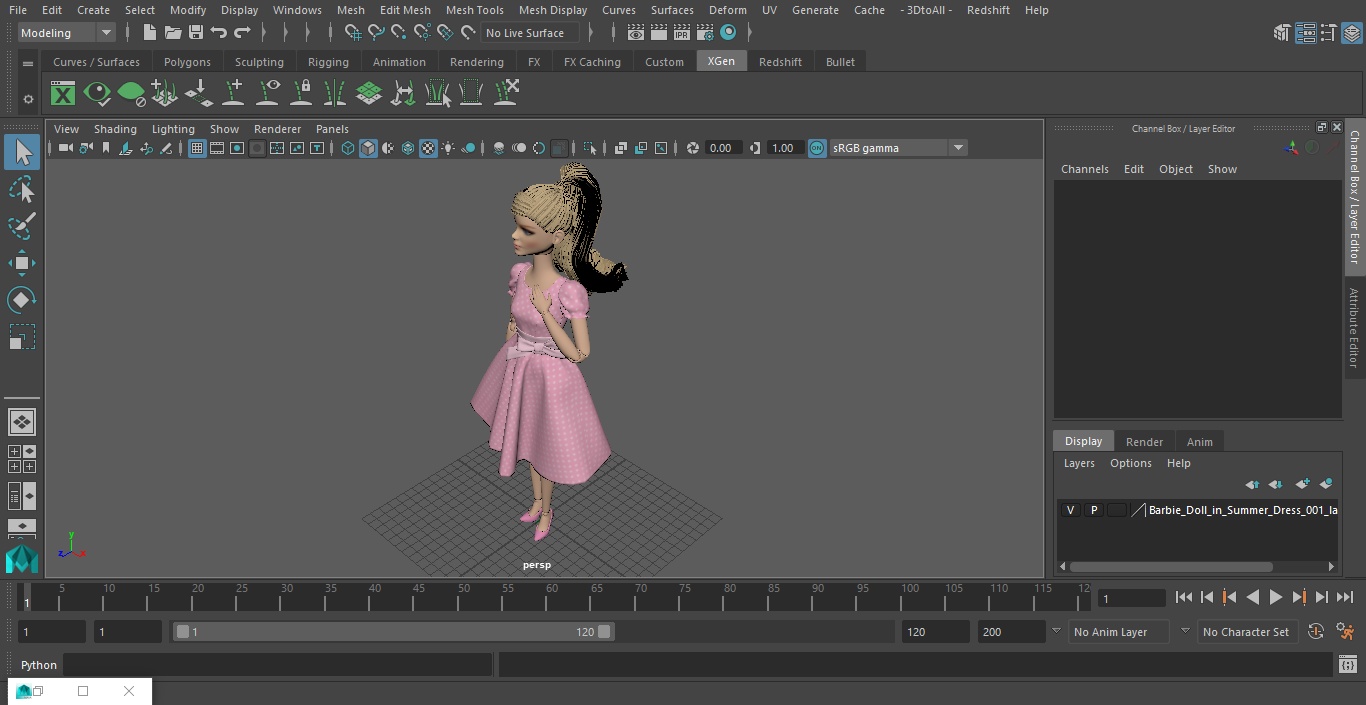Switch to the Polygons shelf tab
The width and height of the screenshot is (1366, 705).
pos(187,62)
